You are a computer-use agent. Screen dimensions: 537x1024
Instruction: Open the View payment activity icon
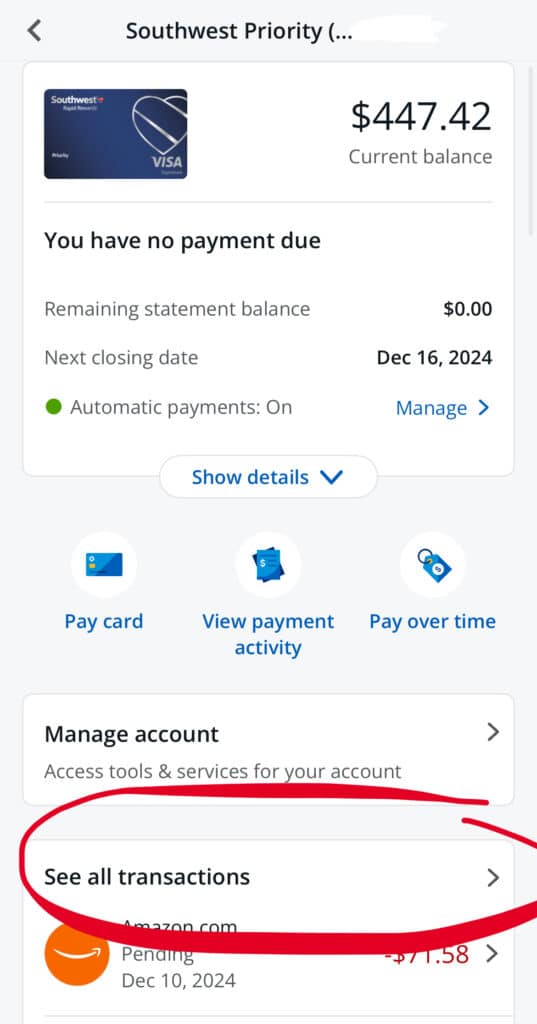pos(268,564)
